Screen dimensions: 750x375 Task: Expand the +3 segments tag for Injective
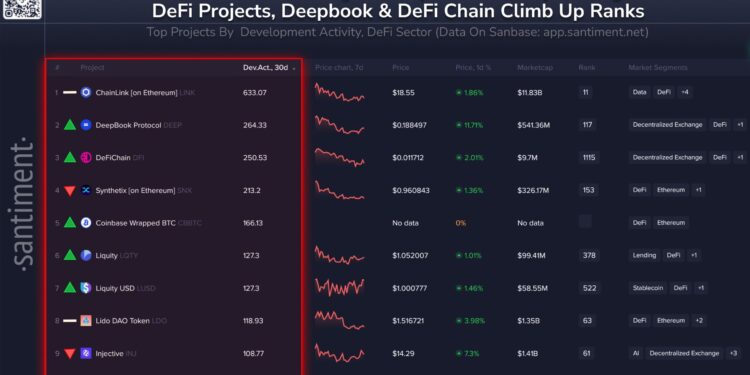coord(733,353)
